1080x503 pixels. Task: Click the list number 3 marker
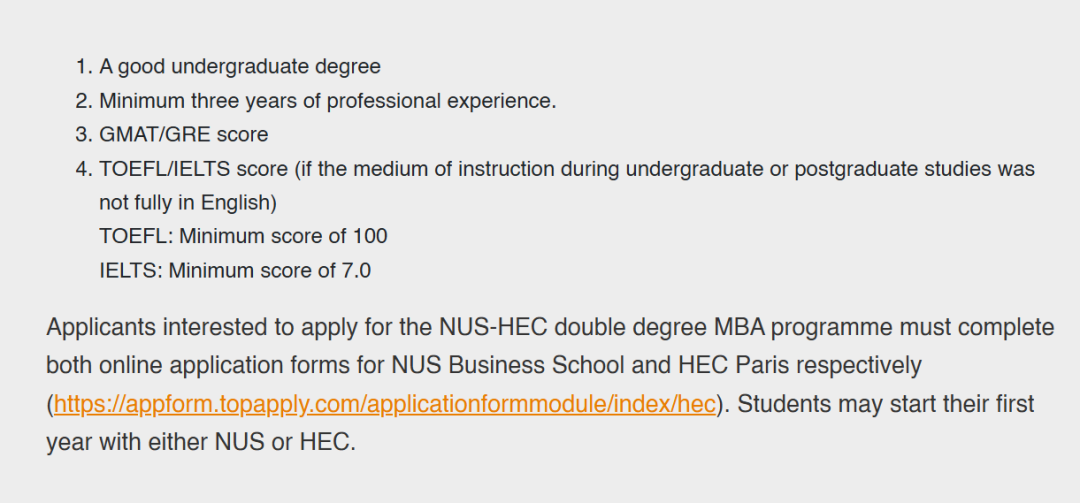82,134
